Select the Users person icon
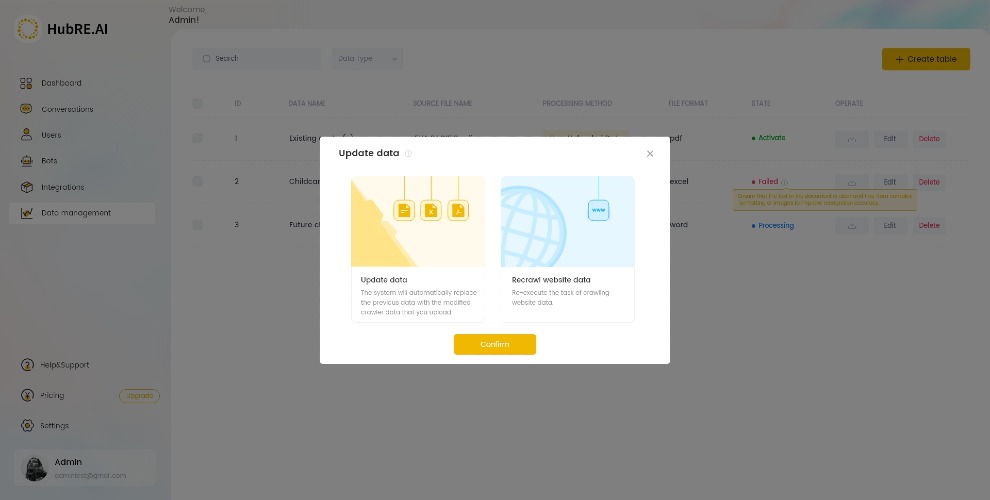The height and width of the screenshot is (500, 990). (x=26, y=134)
